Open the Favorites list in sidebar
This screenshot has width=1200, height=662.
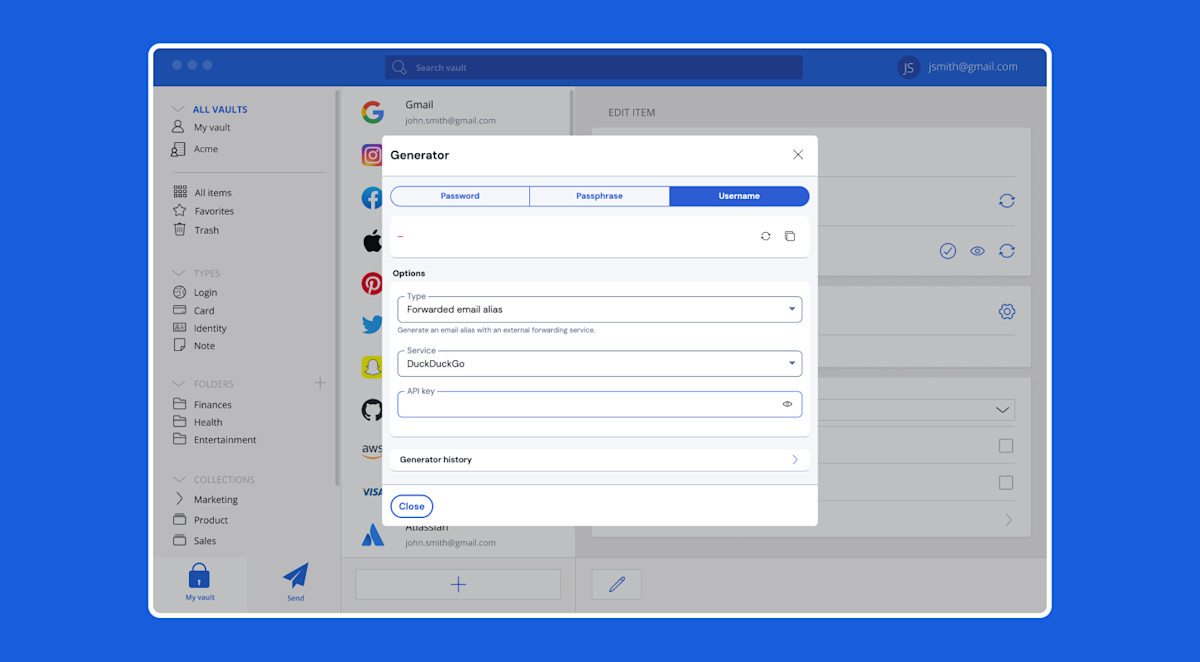[x=213, y=211]
